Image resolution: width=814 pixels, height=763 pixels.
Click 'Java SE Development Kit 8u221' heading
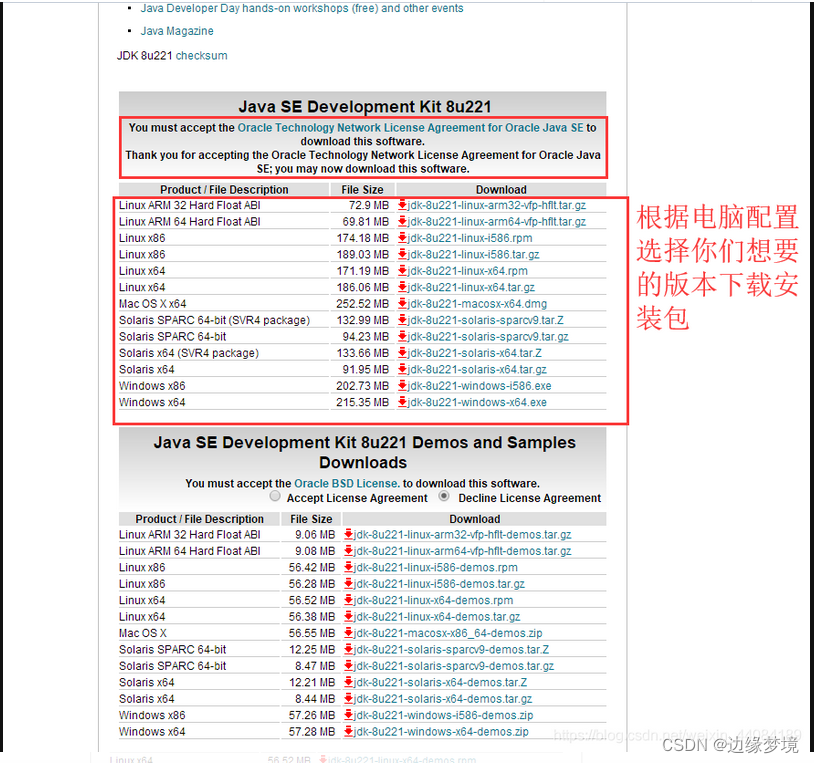coord(365,106)
